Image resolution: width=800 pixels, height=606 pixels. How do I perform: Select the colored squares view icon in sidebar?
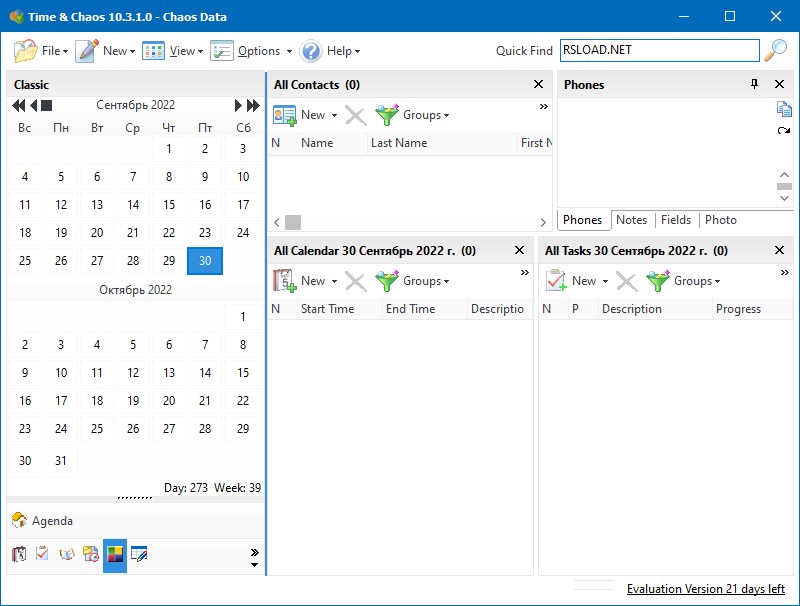[x=115, y=554]
